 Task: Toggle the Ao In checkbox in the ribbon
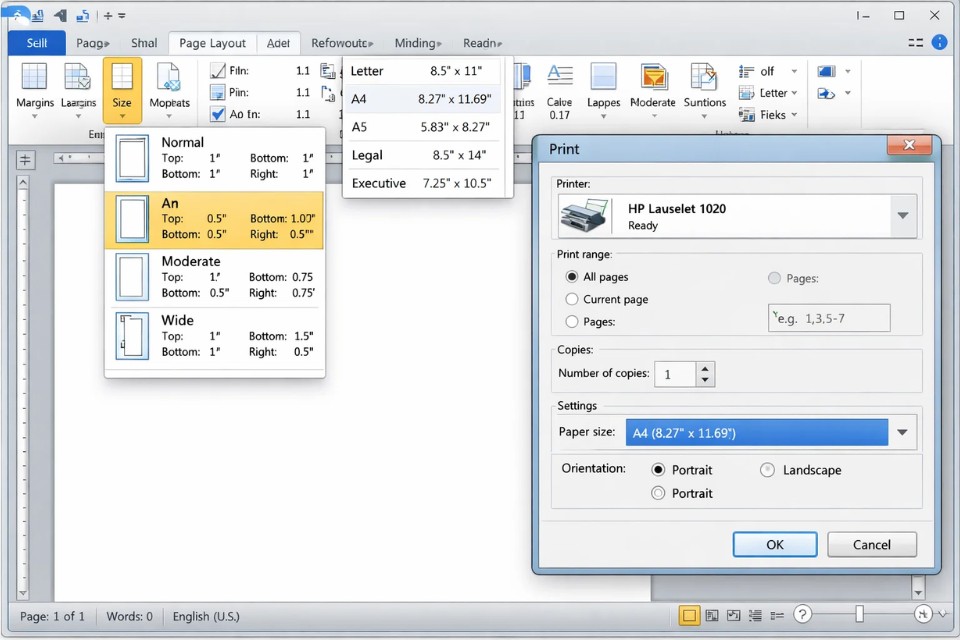point(218,114)
